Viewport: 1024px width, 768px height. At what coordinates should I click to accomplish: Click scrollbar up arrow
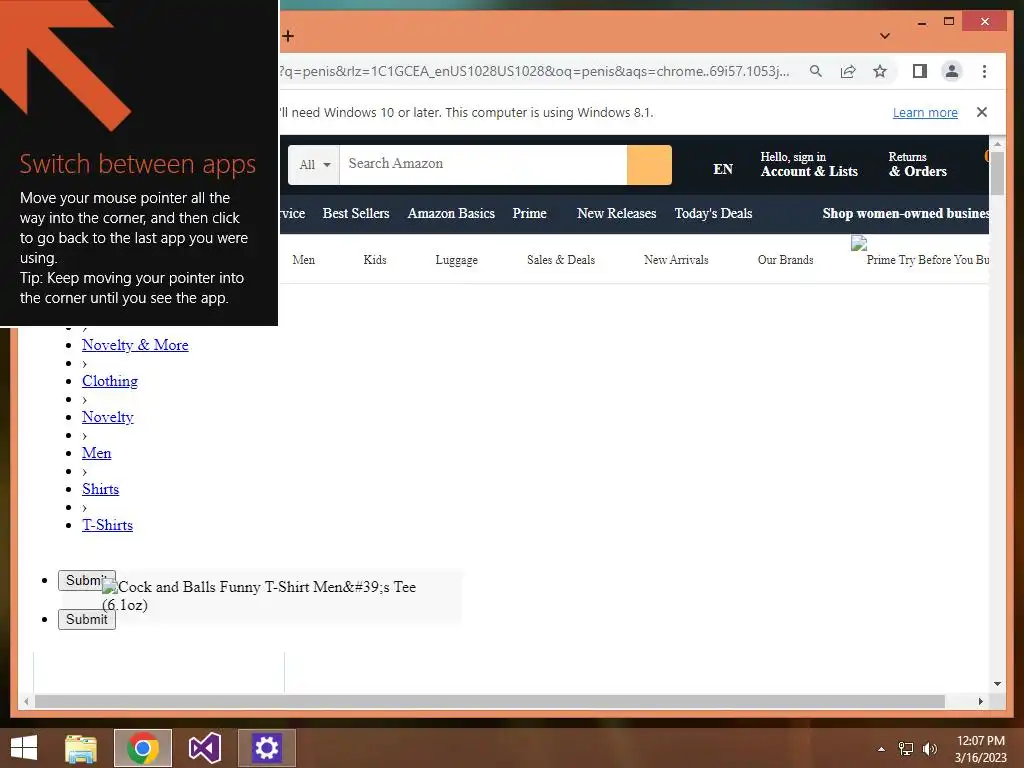(x=997, y=143)
